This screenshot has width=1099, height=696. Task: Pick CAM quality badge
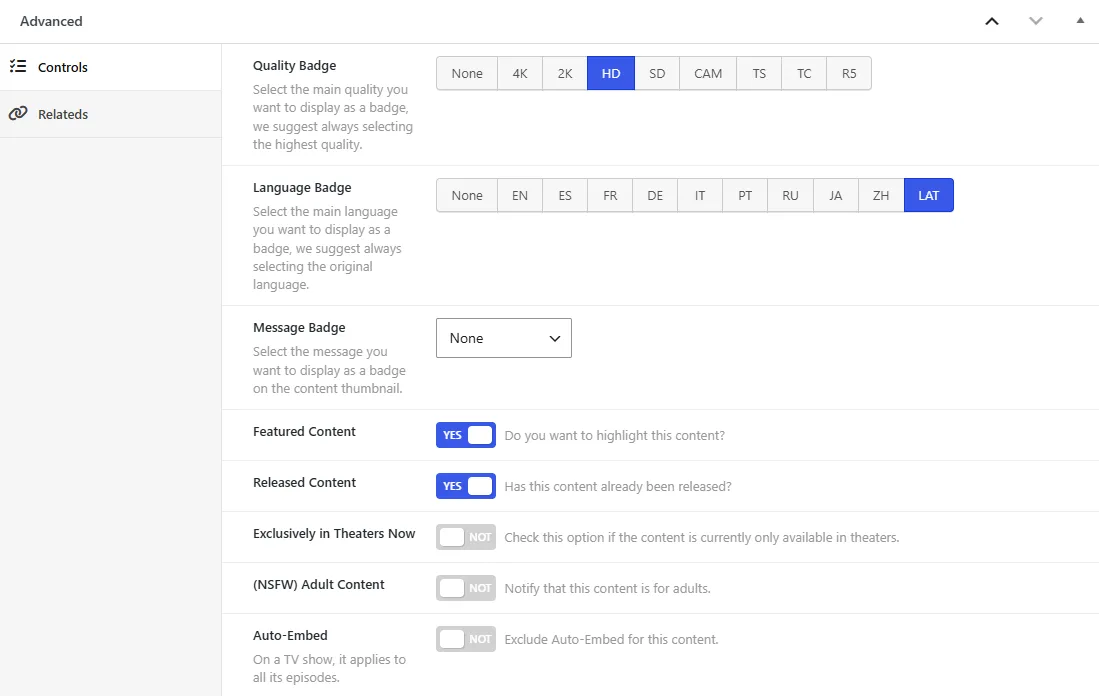coord(708,74)
